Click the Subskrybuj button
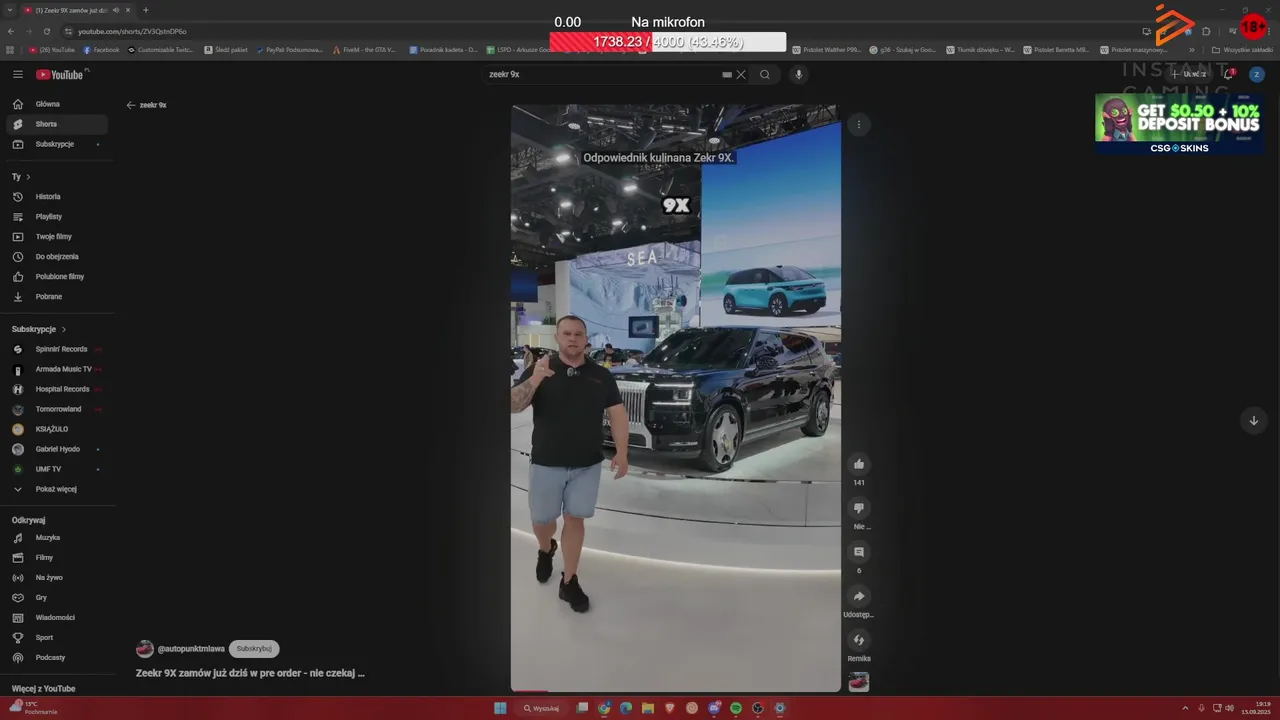The width and height of the screenshot is (1280, 720). [254, 649]
